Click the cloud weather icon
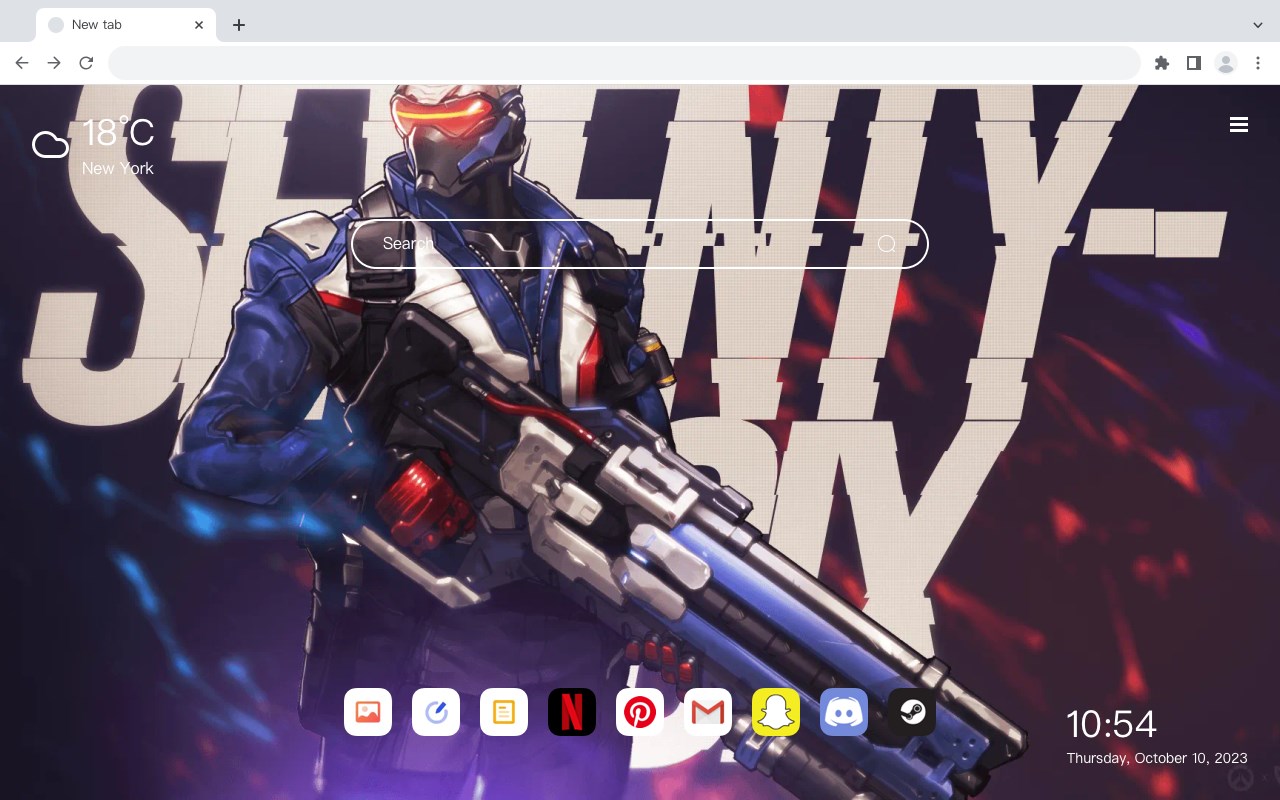Viewport: 1280px width, 800px height. tap(50, 145)
